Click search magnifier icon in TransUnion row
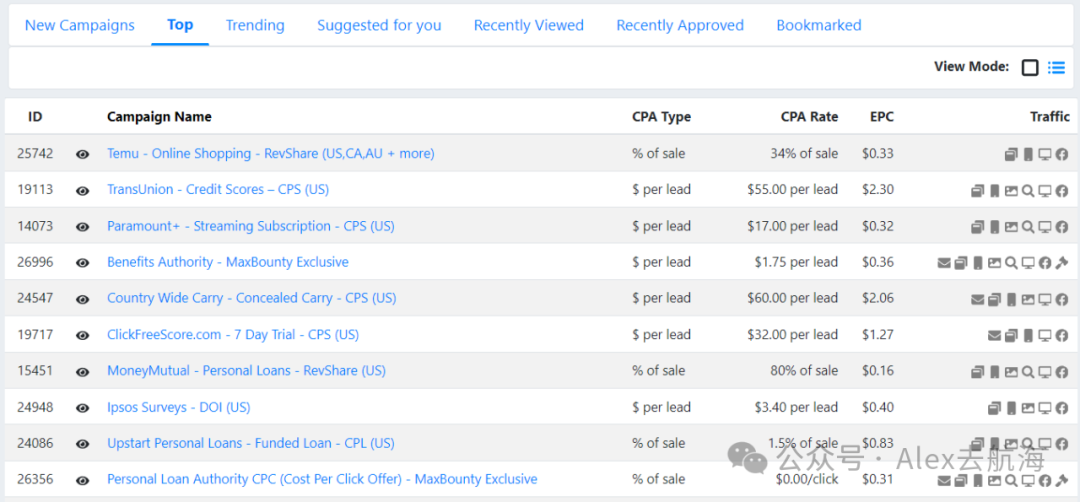1080x502 pixels. click(1028, 191)
